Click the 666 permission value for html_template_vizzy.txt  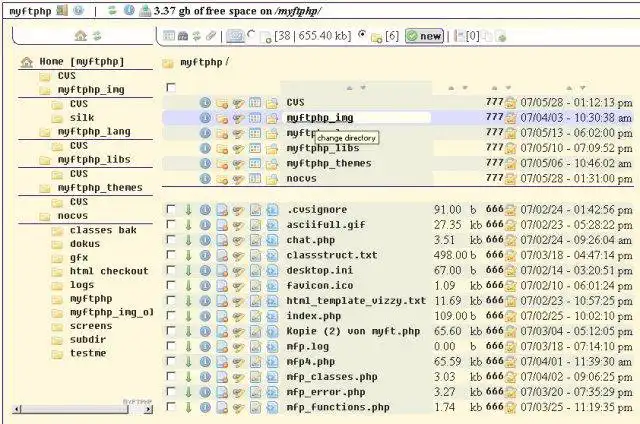[494, 301]
